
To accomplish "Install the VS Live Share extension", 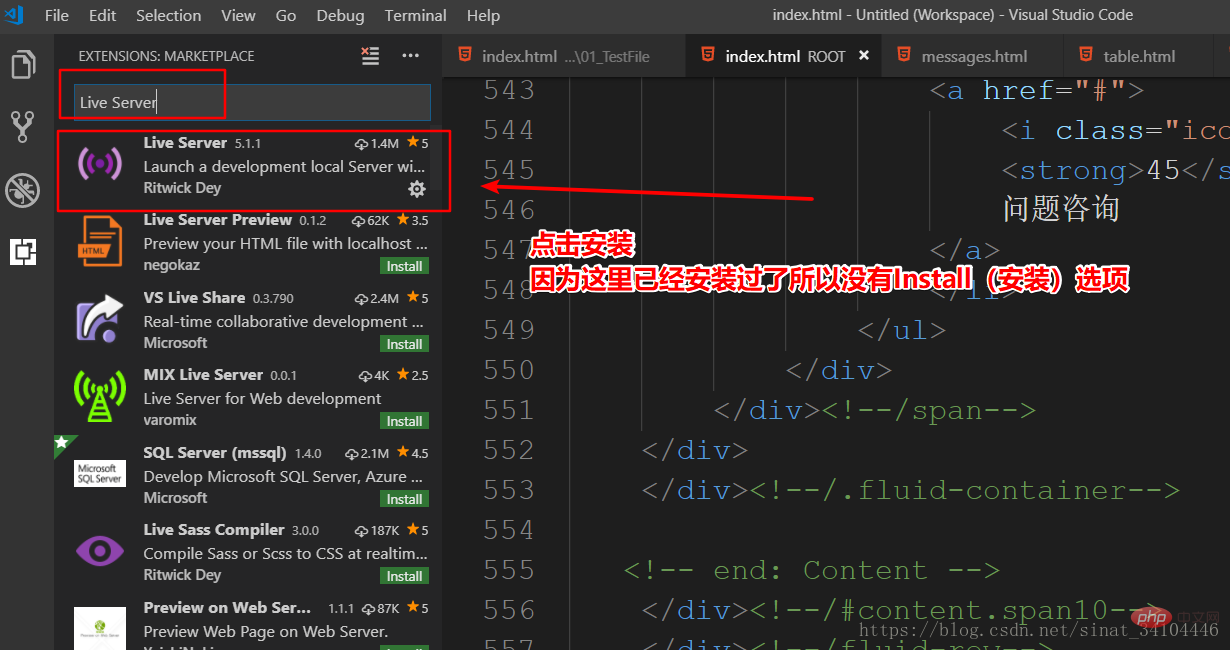I will (404, 343).
